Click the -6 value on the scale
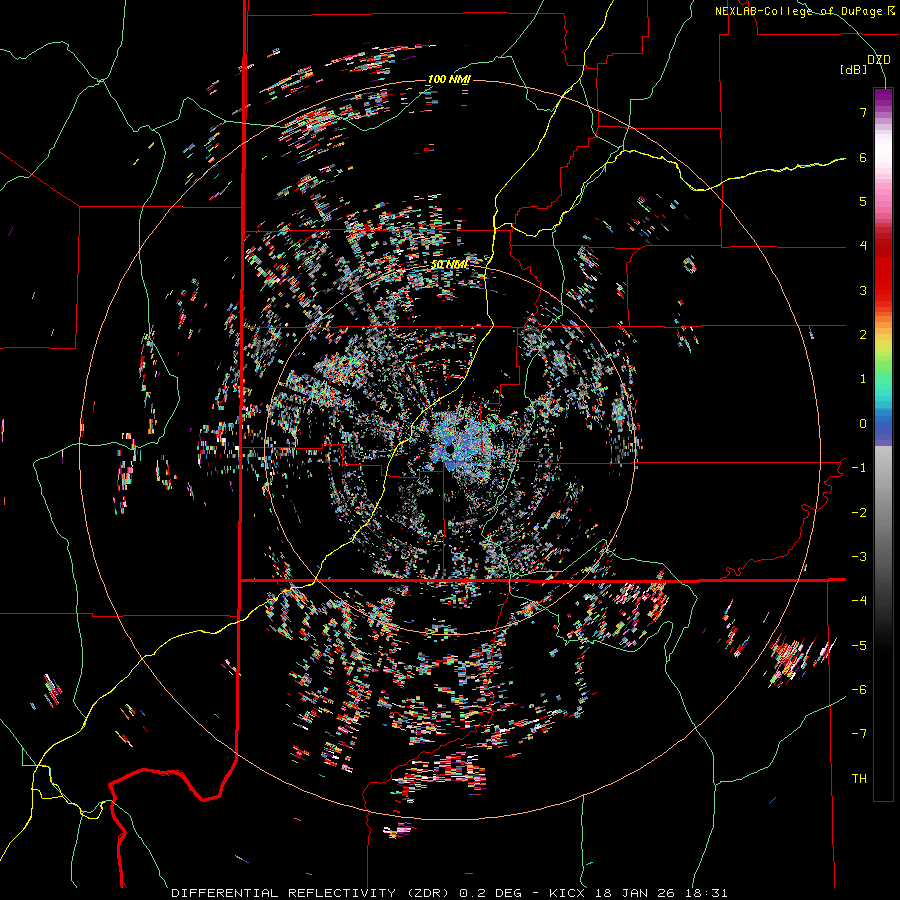The image size is (900, 900). (859, 690)
